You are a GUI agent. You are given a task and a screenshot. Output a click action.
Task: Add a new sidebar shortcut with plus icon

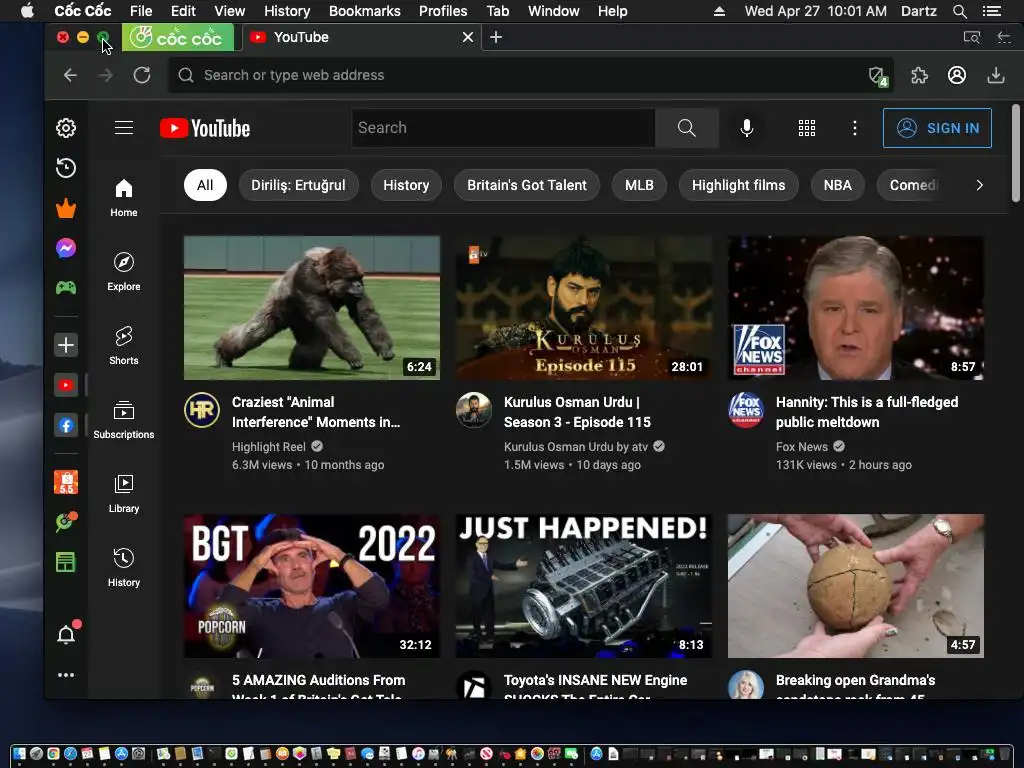(66, 345)
